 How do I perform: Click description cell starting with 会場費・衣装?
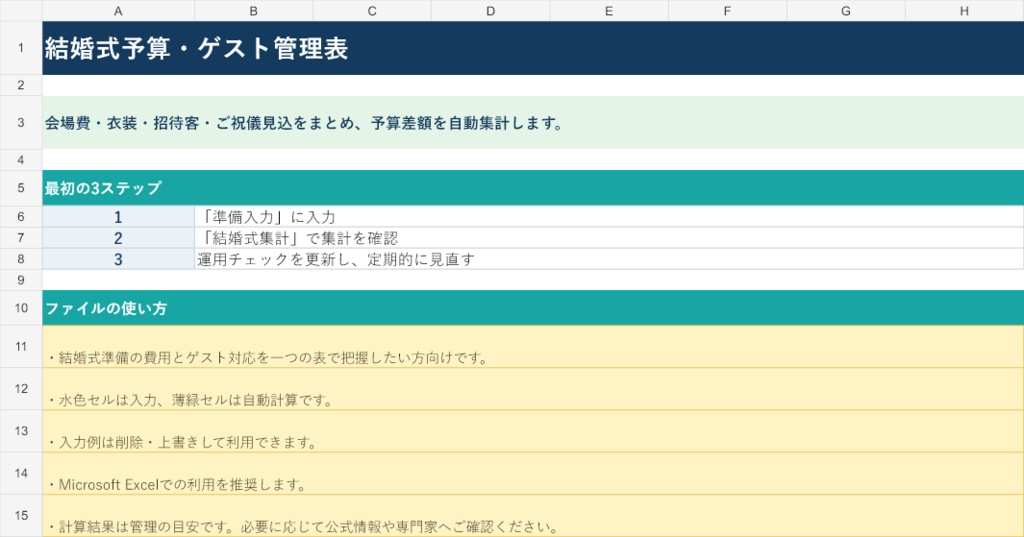pos(533,122)
